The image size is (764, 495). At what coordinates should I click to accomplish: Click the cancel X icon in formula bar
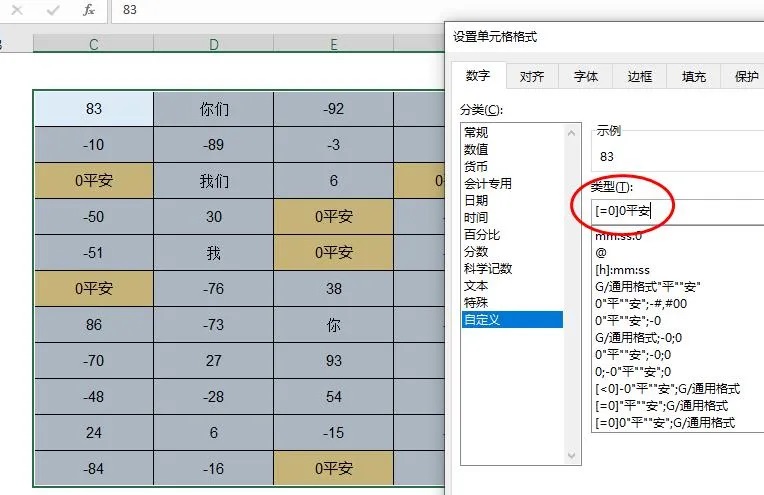coord(17,10)
